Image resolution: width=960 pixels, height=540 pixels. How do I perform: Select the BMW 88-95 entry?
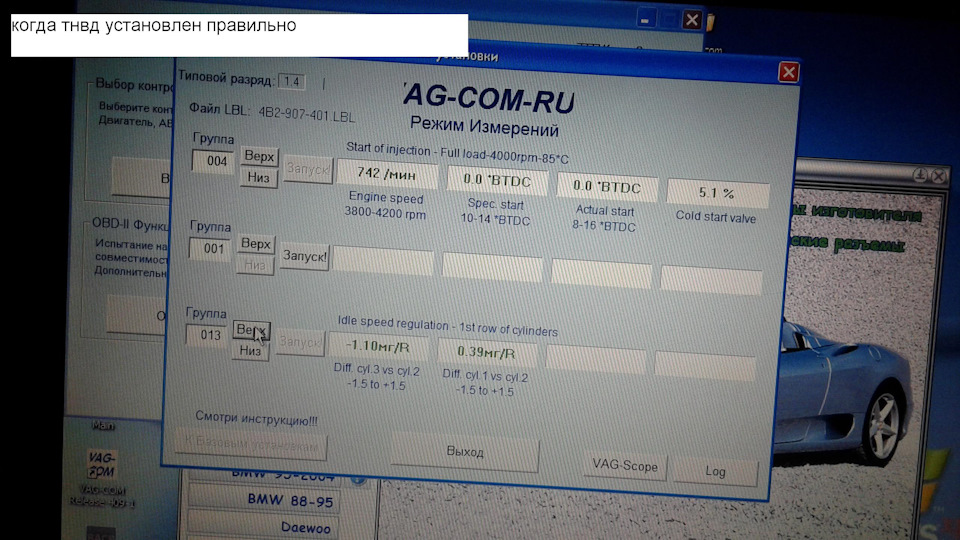click(x=277, y=500)
